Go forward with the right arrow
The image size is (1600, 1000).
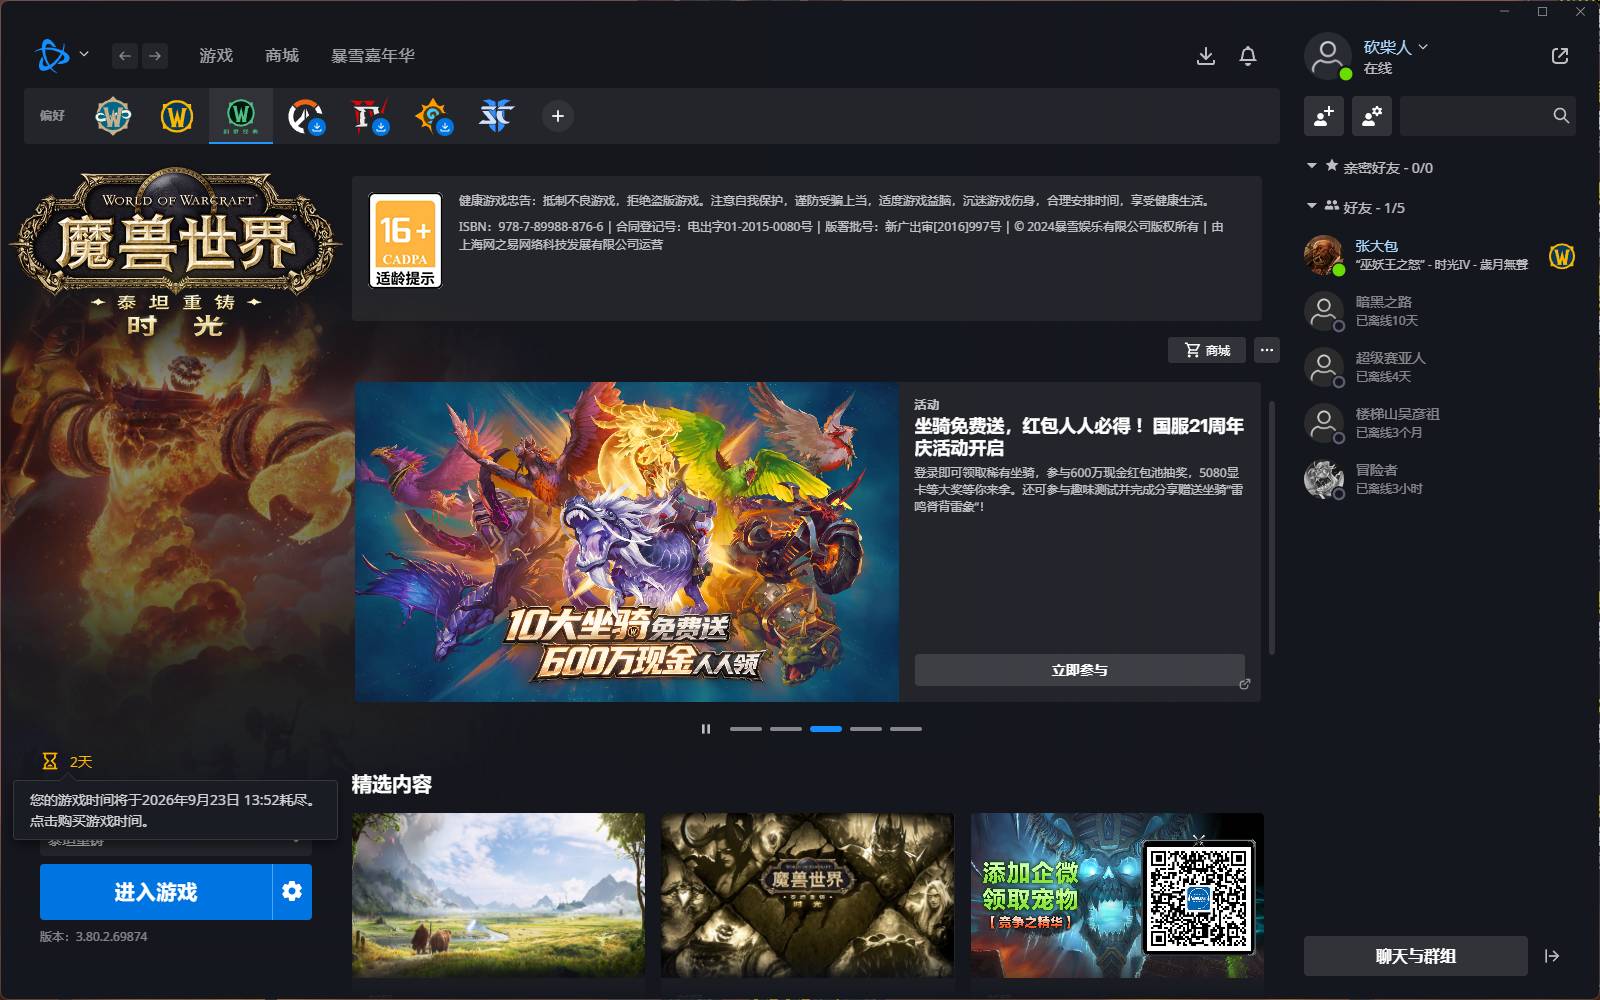[155, 56]
